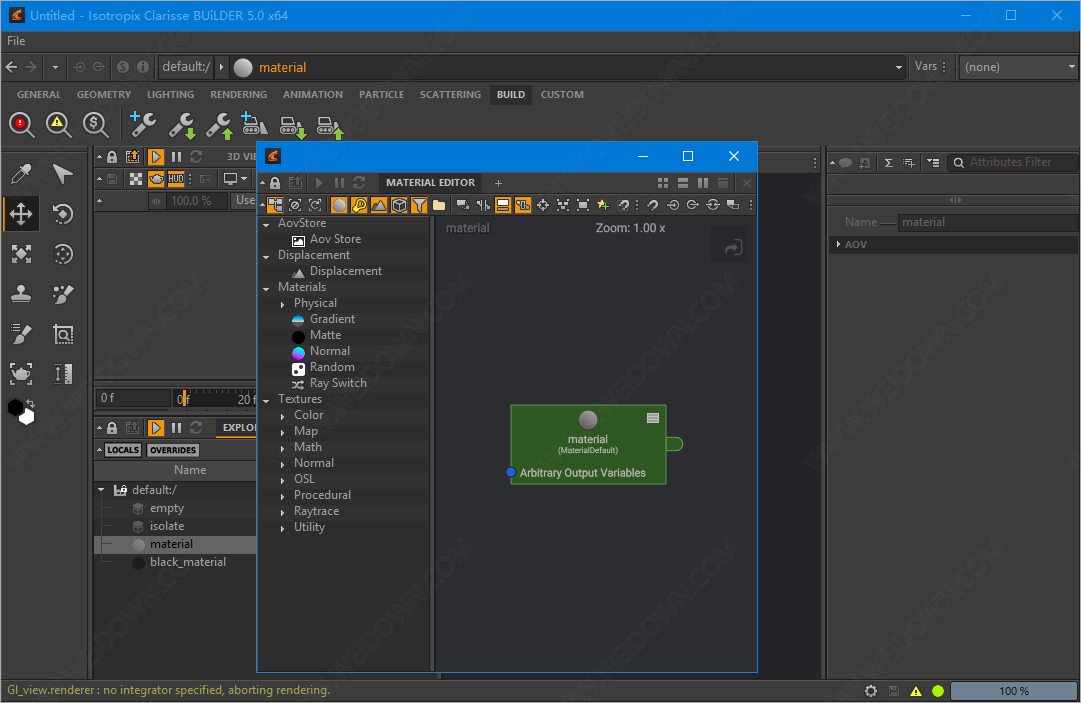The height and width of the screenshot is (703, 1081).
Task: Open the settings gear in status bar
Action: click(871, 691)
